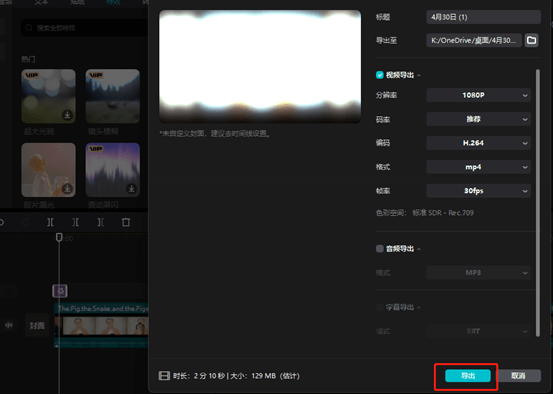This screenshot has width=553, height=394.
Task: Click the 色彩空间 SDR Rec.709 text
Action: [x=425, y=213]
